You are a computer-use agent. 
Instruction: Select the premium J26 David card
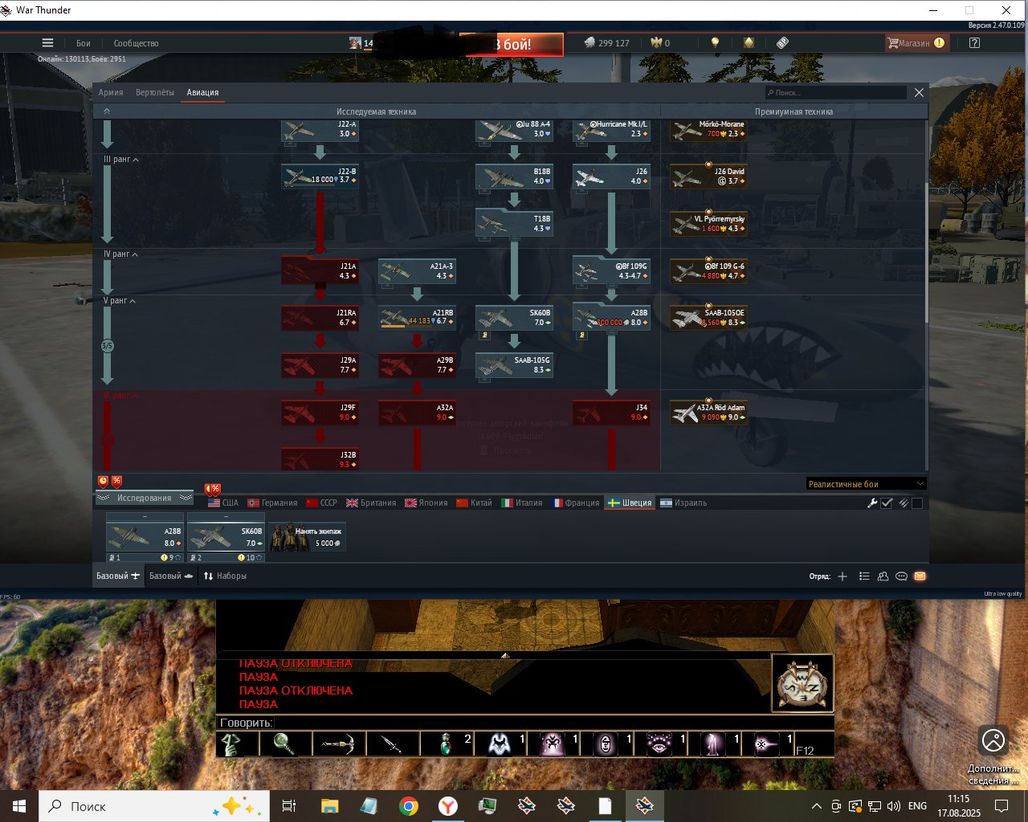point(708,176)
